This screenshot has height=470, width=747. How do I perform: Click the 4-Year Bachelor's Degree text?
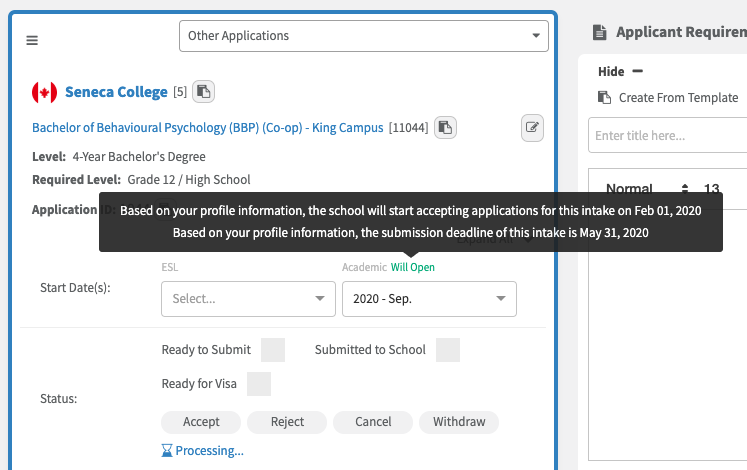pyautogui.click(x=139, y=157)
